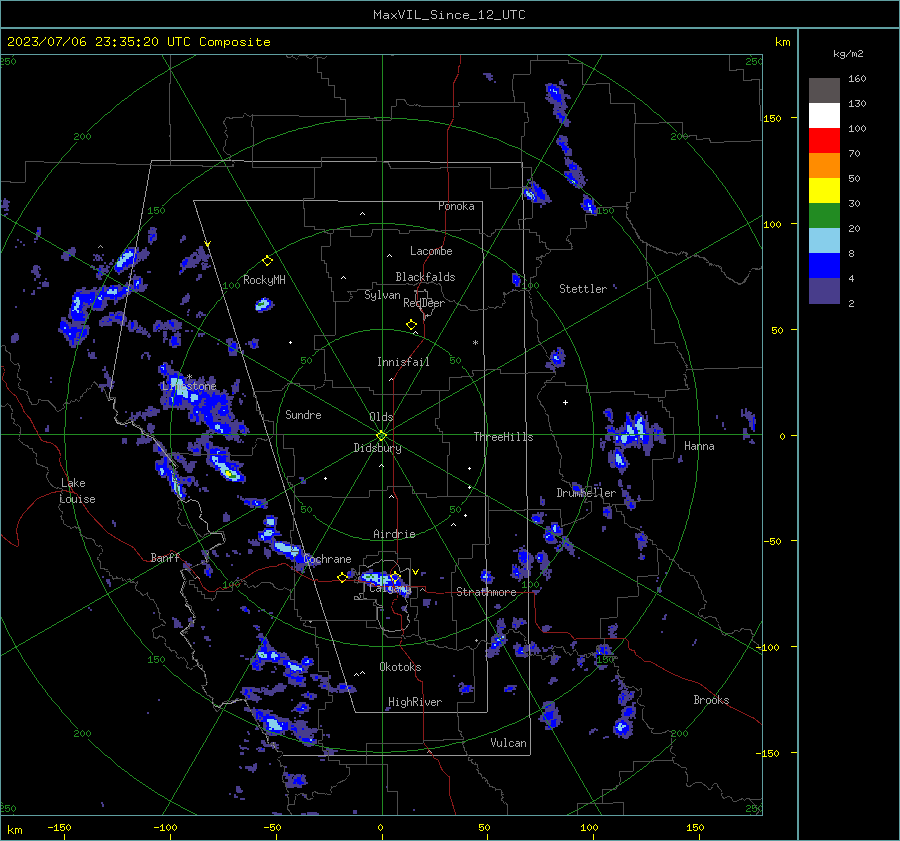This screenshot has width=900, height=841.
Task: Click the yellow diamond marker west of Calgary
Action: pos(342,577)
